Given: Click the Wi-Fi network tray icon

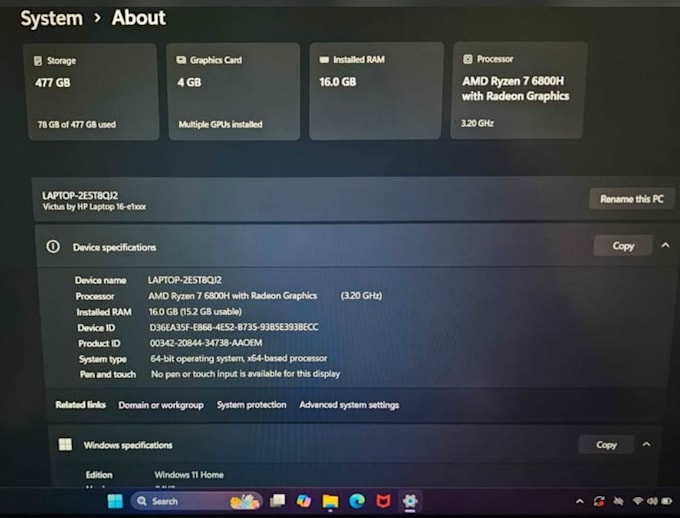Looking at the screenshot, I should [x=638, y=501].
